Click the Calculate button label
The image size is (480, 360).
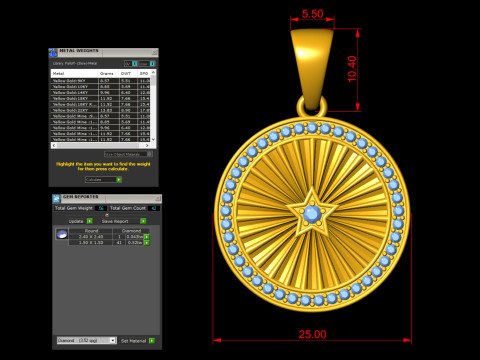pyautogui.click(x=94, y=180)
